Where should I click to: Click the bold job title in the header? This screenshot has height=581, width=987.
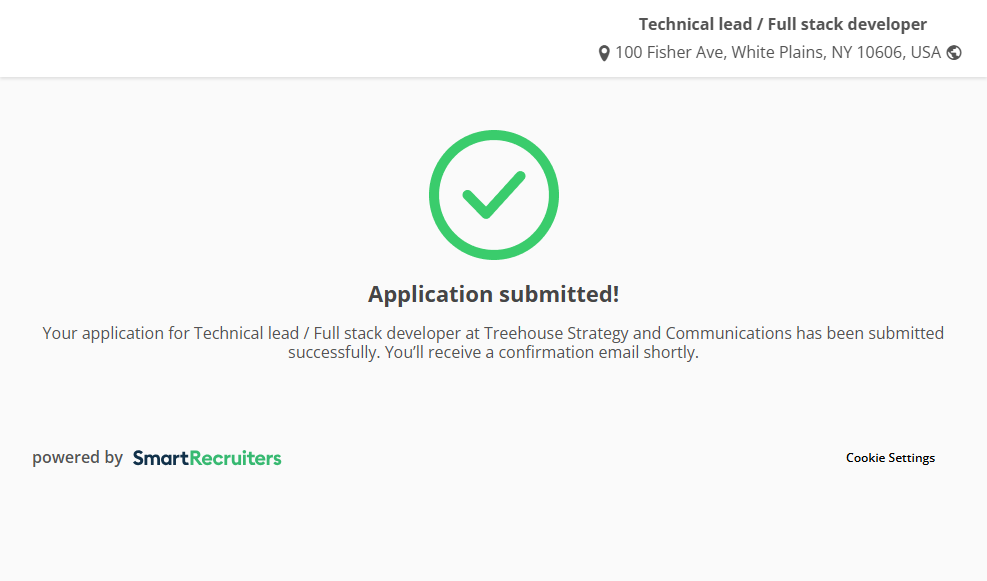click(782, 24)
